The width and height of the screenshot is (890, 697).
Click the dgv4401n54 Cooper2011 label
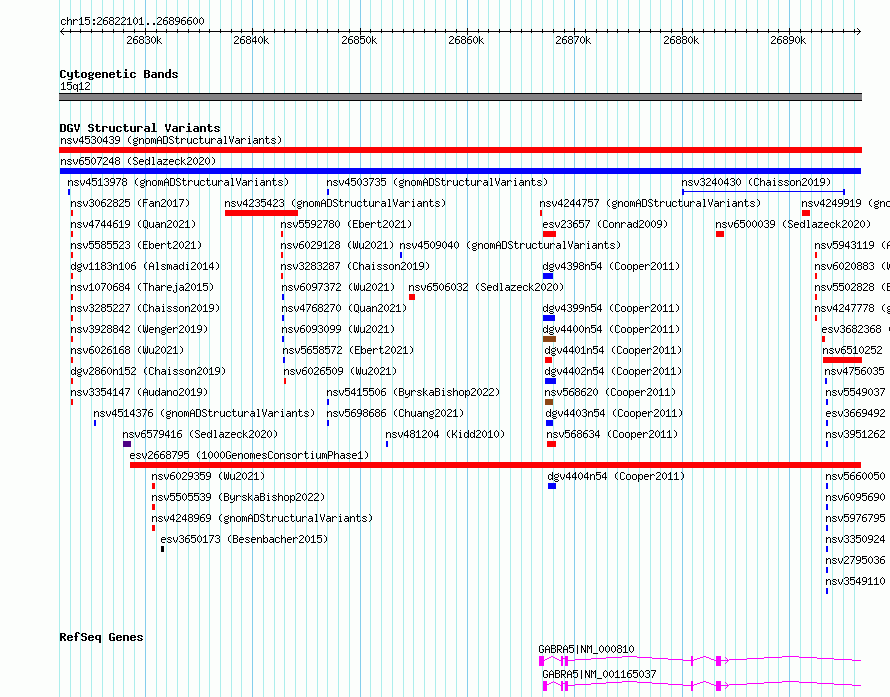(x=613, y=350)
